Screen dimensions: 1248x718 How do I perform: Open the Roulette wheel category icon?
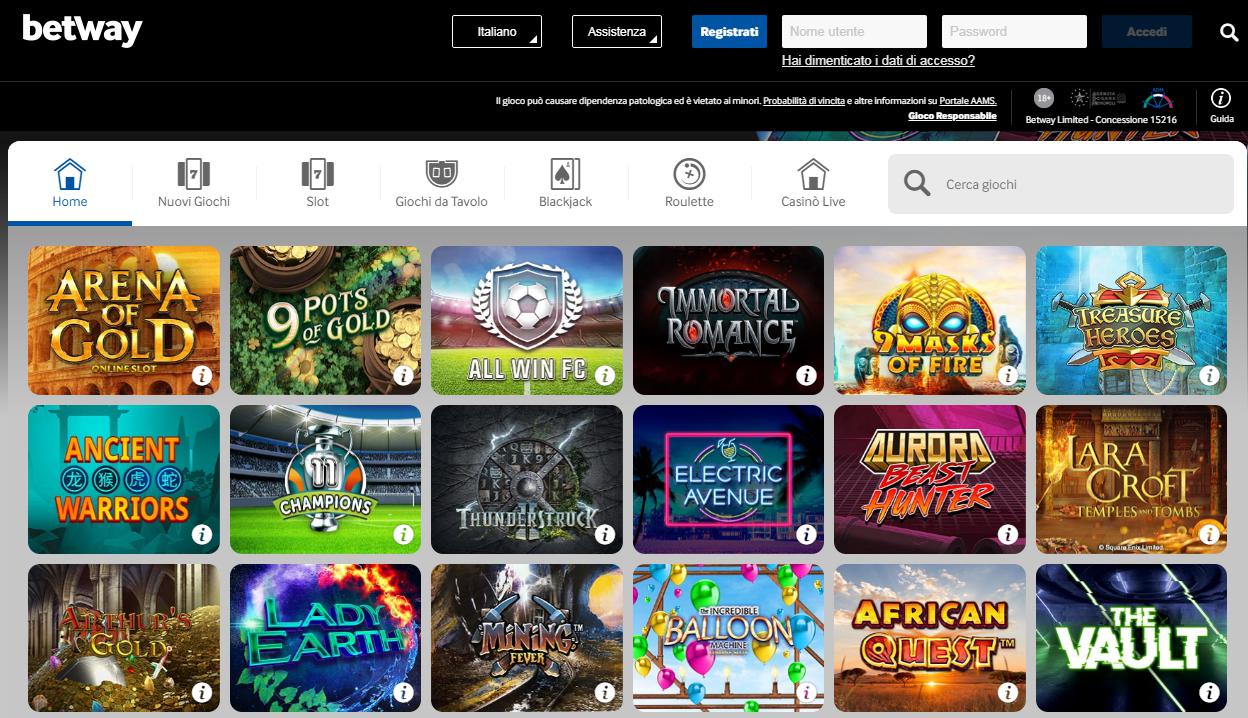point(687,172)
